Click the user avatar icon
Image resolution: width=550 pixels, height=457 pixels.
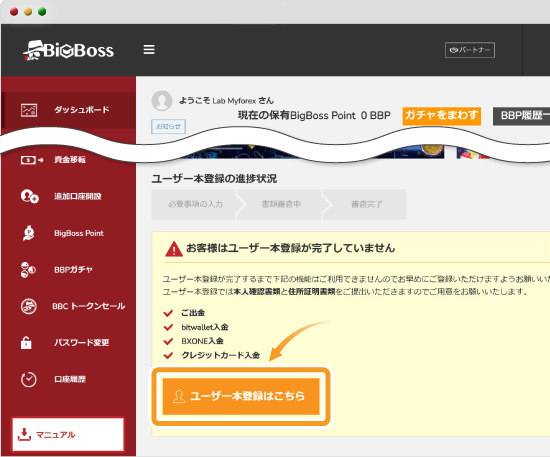pos(162,101)
